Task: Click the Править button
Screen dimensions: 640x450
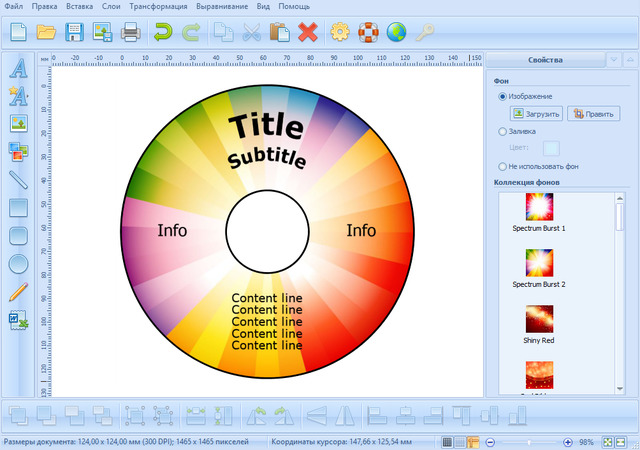Action: [x=593, y=114]
